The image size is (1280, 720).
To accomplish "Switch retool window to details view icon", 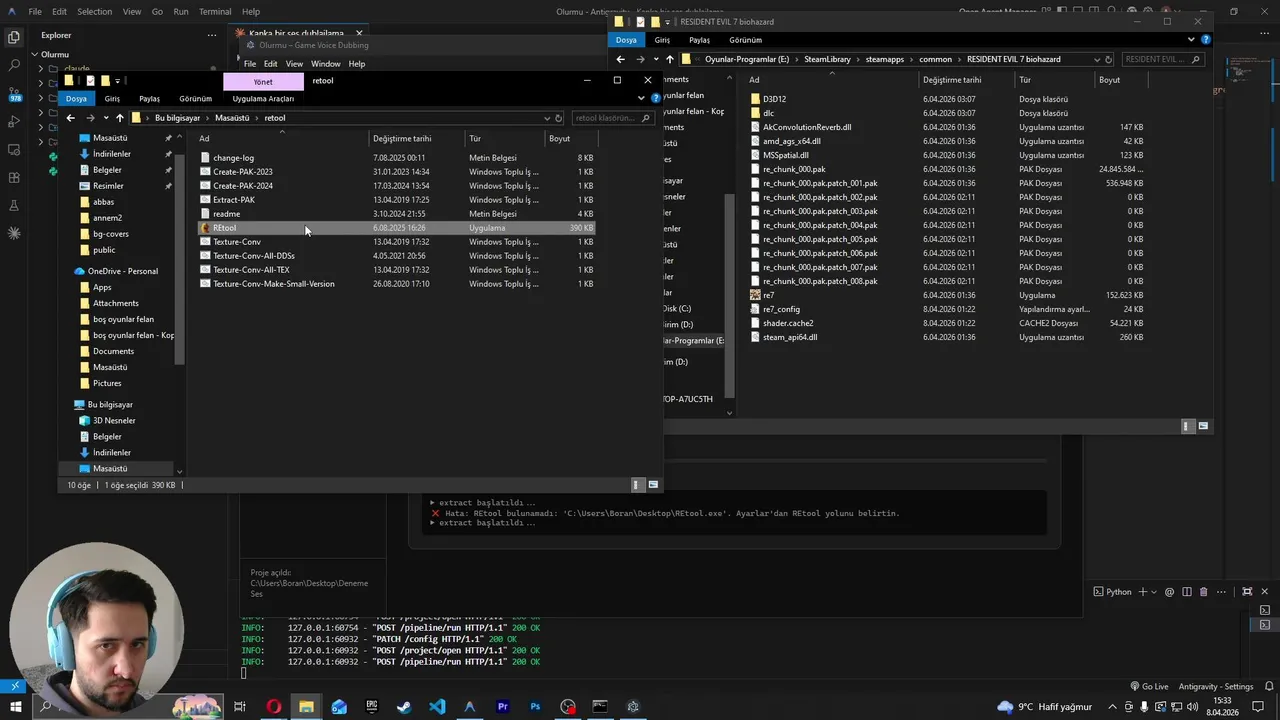I will click(637, 485).
